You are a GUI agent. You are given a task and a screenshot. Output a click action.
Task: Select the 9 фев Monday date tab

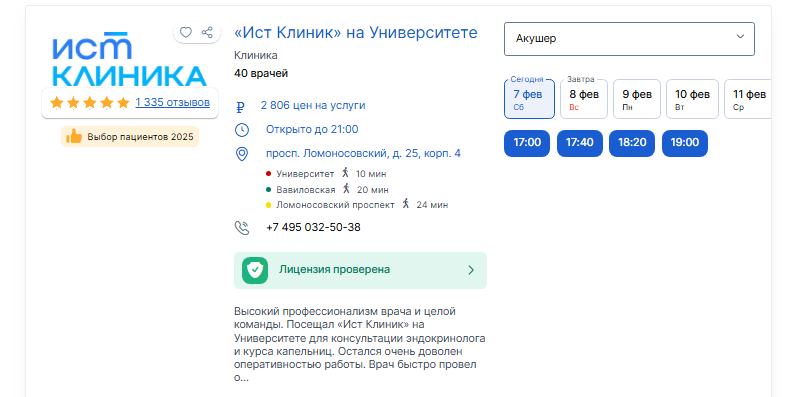[637, 99]
